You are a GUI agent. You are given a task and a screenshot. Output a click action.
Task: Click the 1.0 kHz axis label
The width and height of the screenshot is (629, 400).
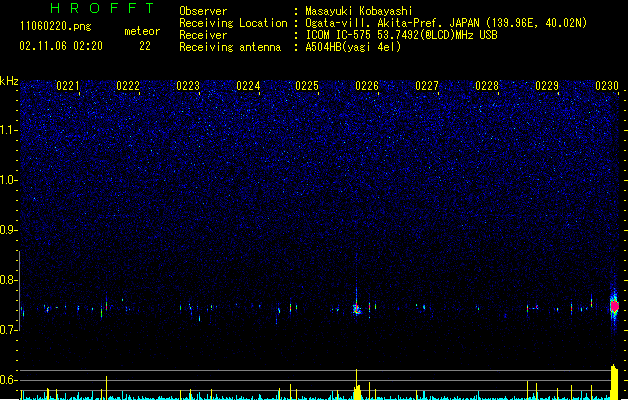9,180
